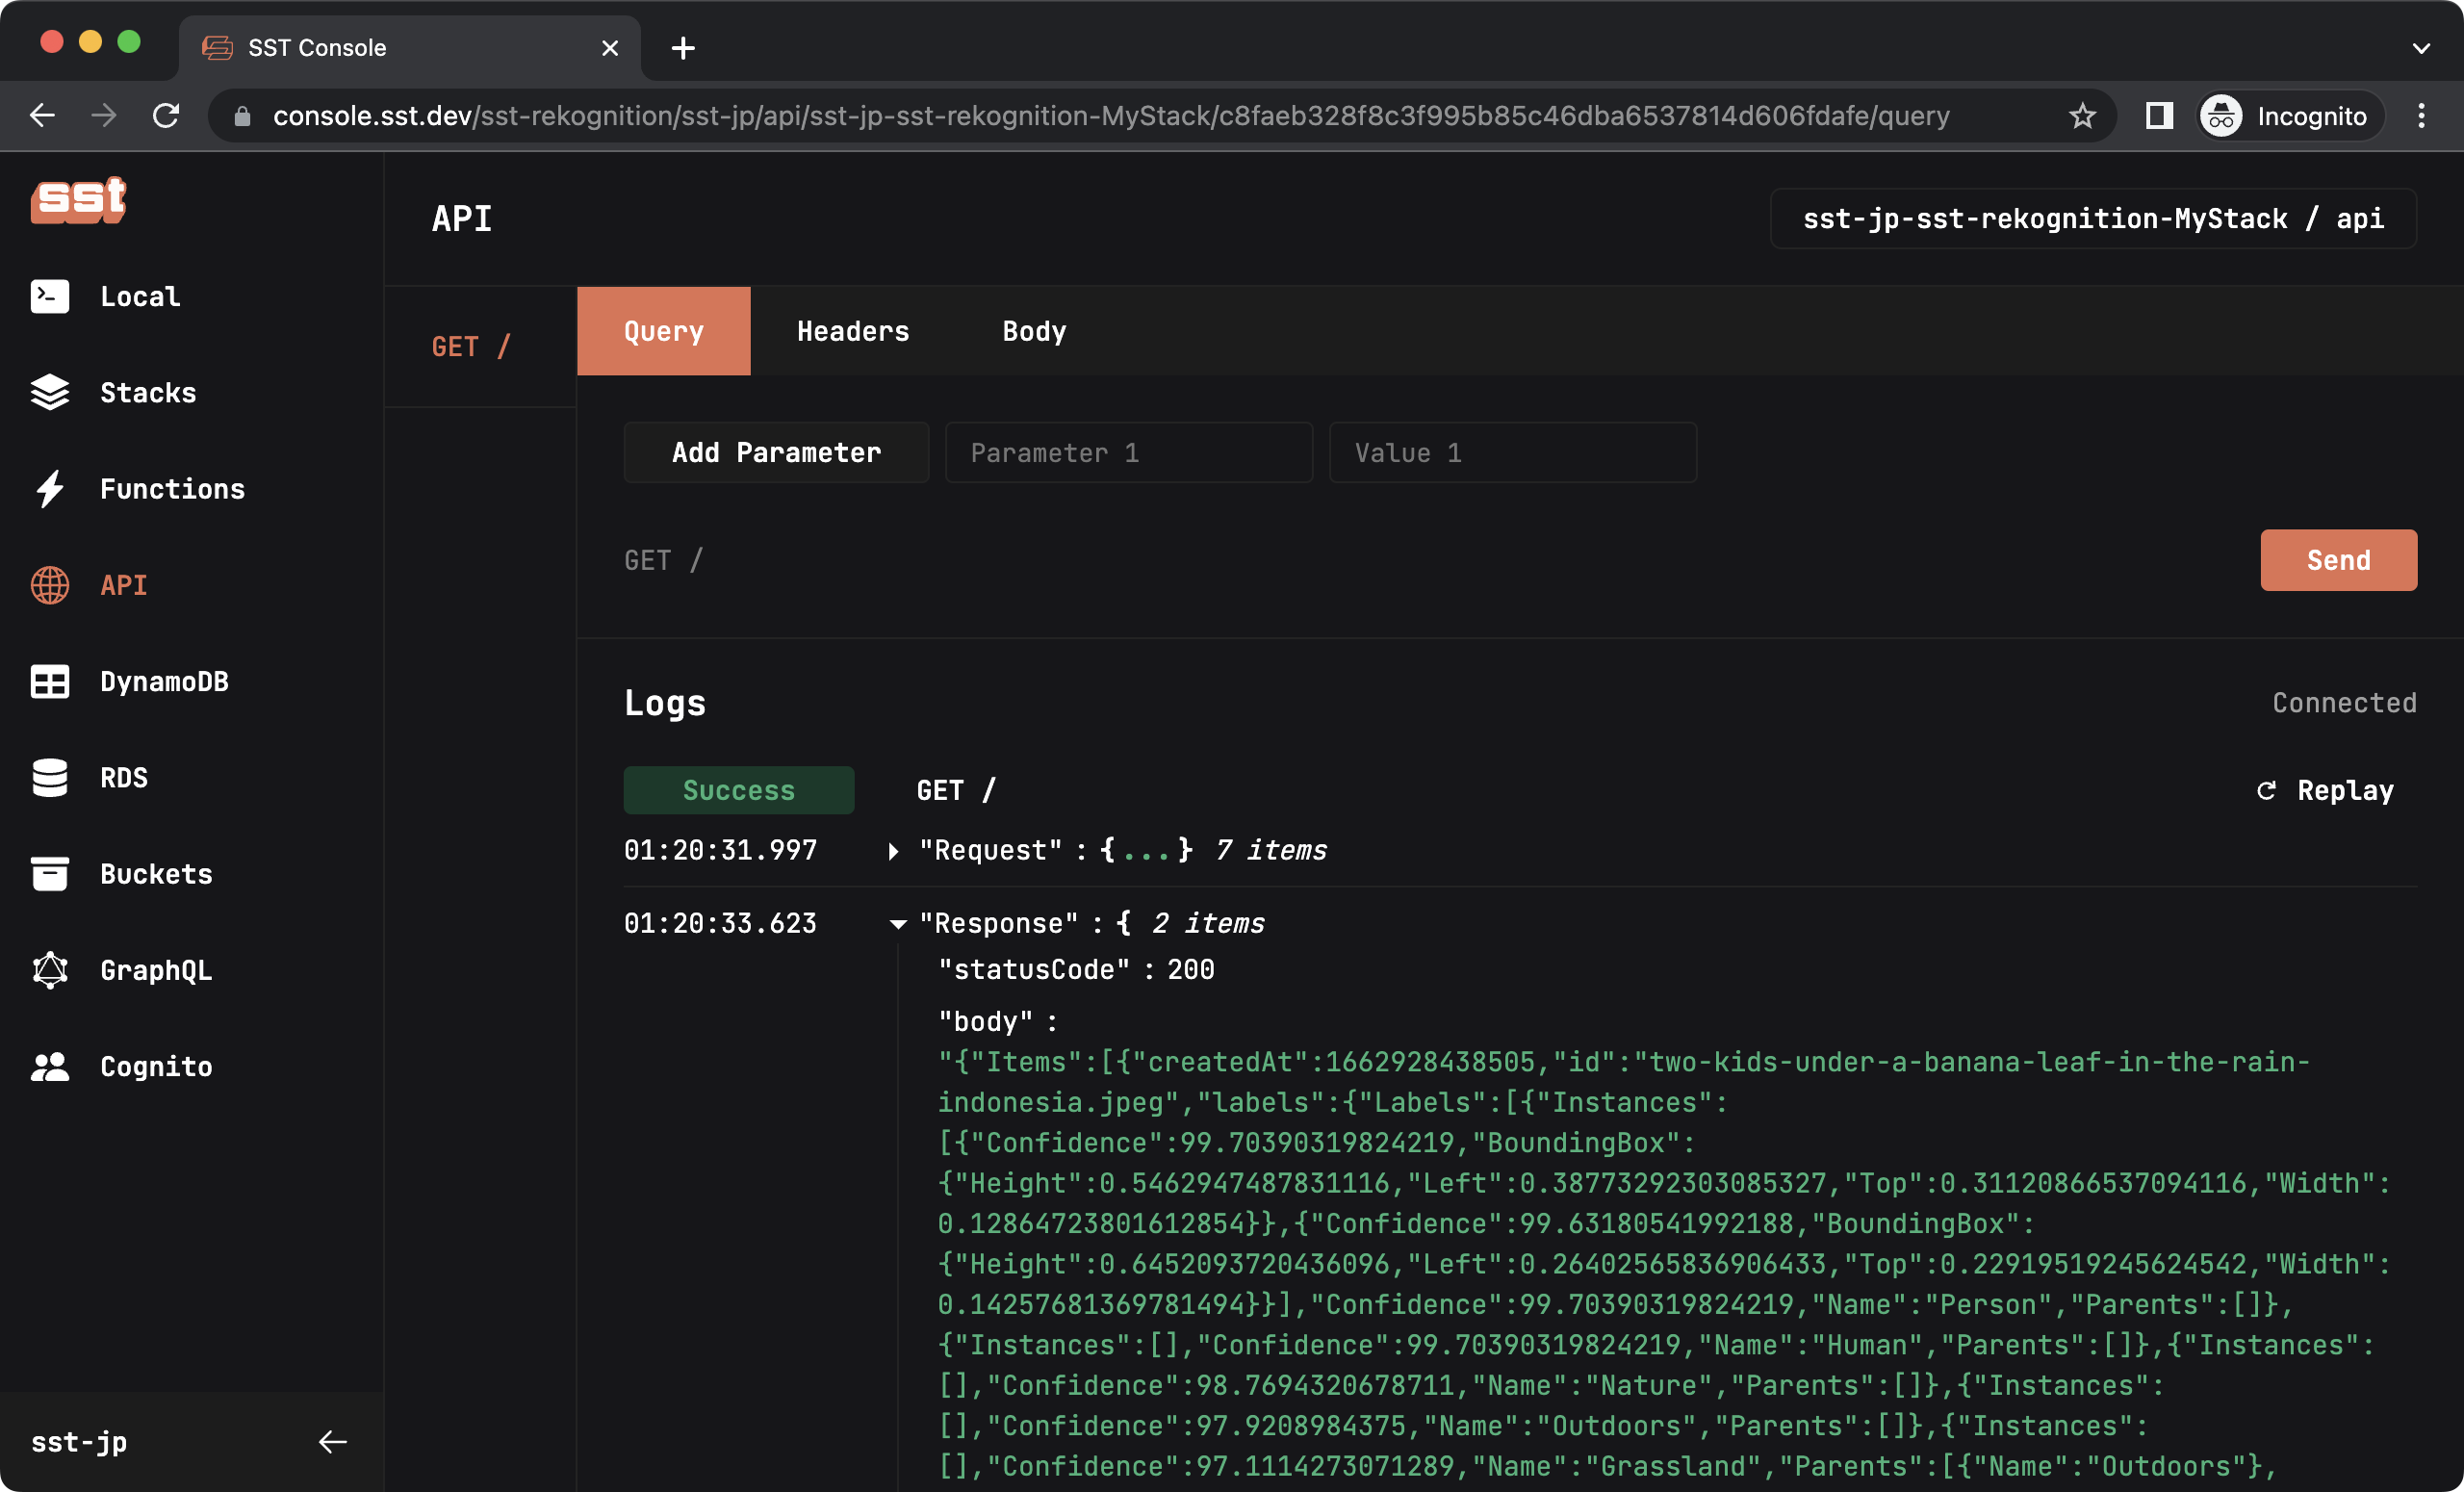Click the RDS database icon
This screenshot has width=2464, height=1492.
tap(50, 778)
